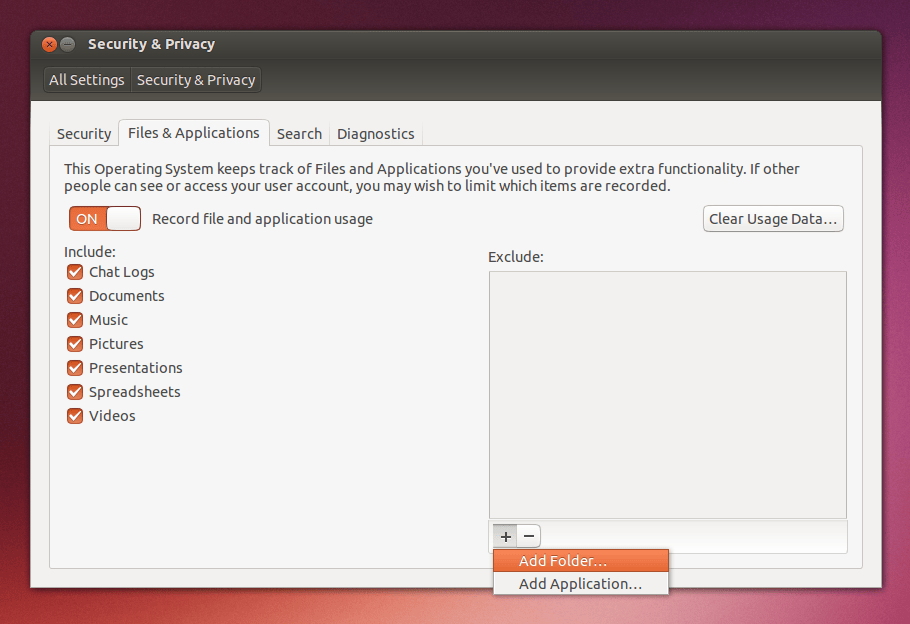Turn off Record file and application usage
Image resolution: width=910 pixels, height=624 pixels.
(x=105, y=219)
